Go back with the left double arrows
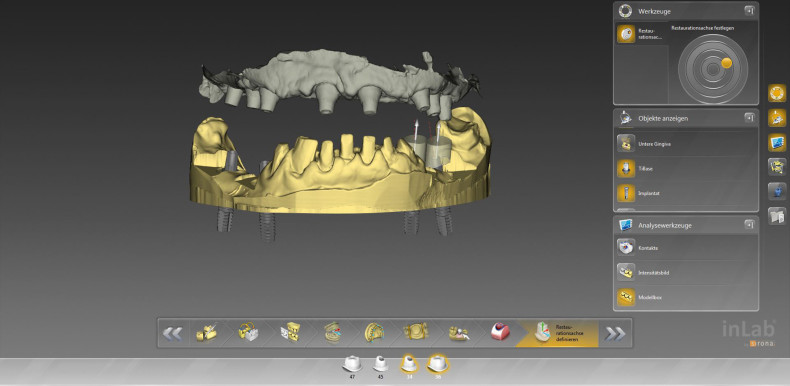Screen dimensions: 790x386 173,333
